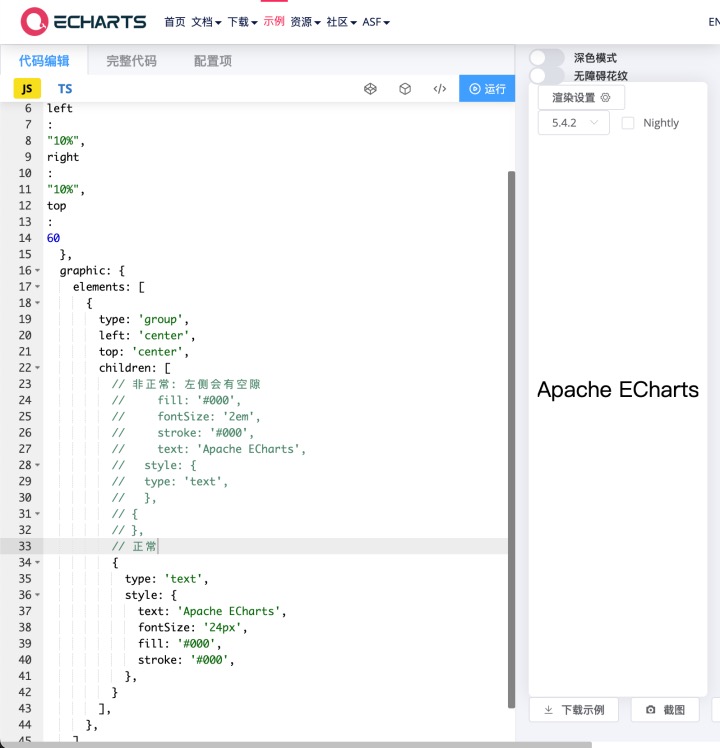Screen dimensions: 720x748
Task: Click comment line 23 非正常
Action: pyautogui.click(x=186, y=384)
